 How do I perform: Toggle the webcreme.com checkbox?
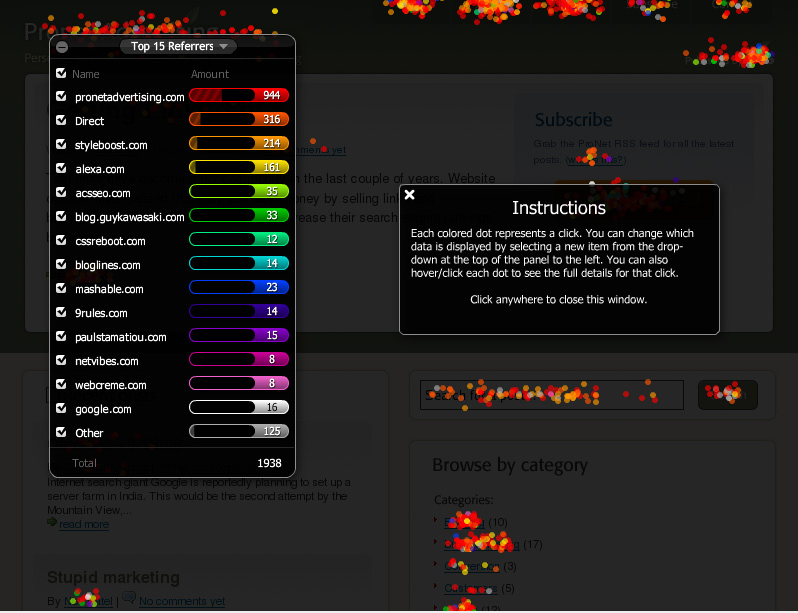61,384
